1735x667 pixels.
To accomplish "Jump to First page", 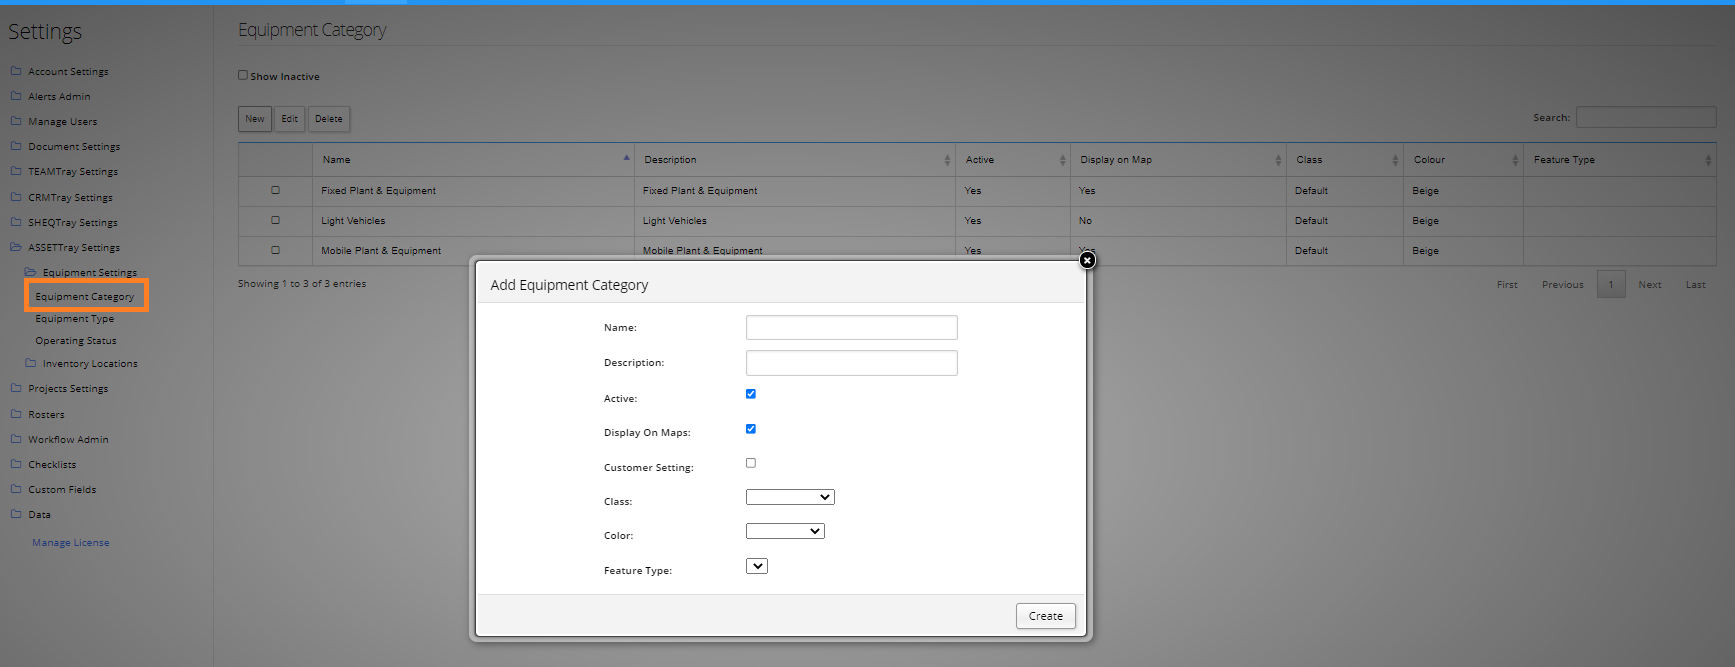I will pyautogui.click(x=1507, y=285).
